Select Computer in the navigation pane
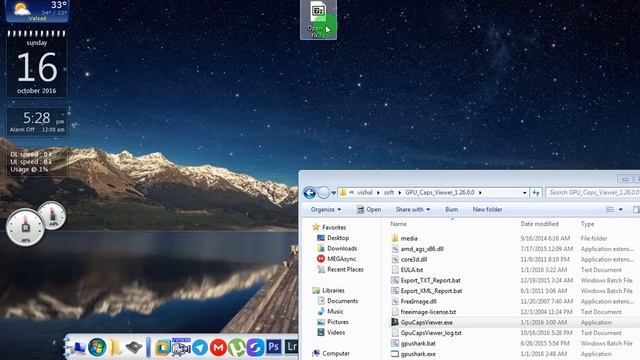The width and height of the screenshot is (640, 360). click(336, 353)
